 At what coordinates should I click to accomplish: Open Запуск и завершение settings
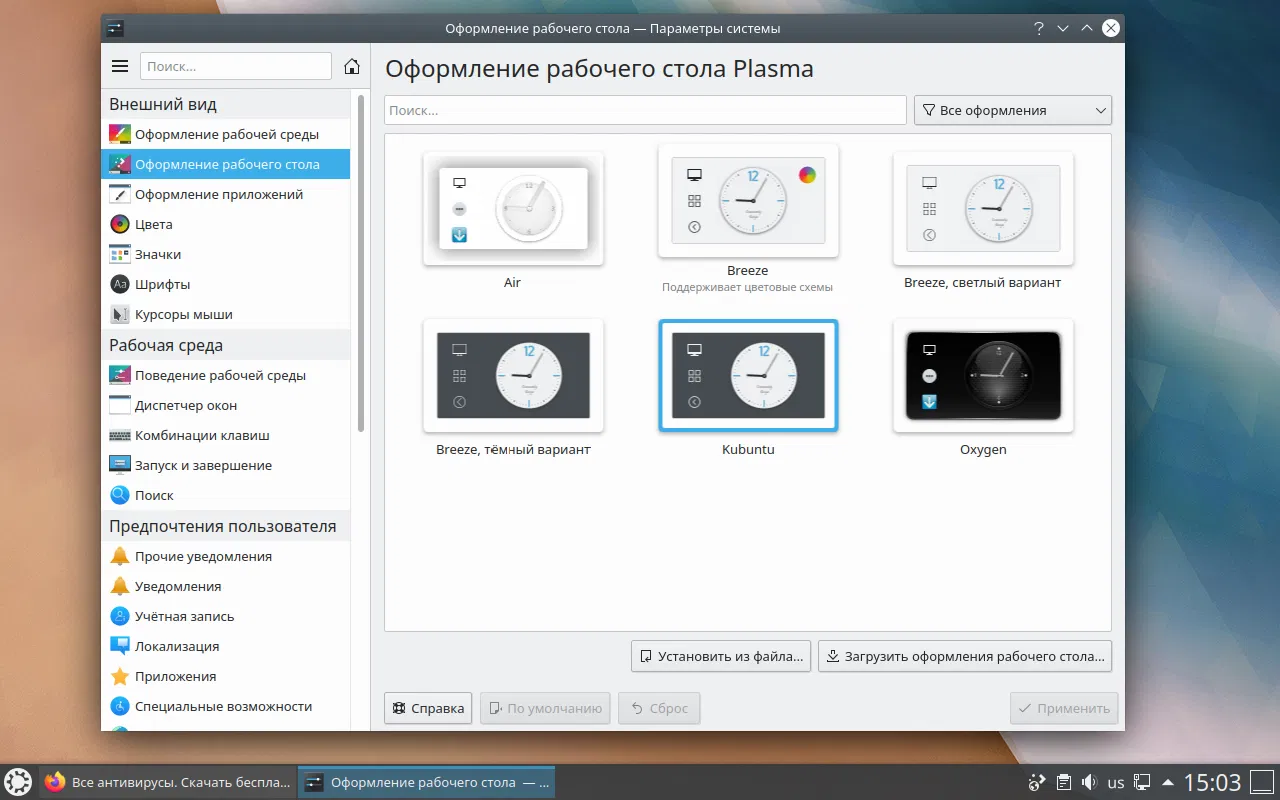(x=226, y=465)
